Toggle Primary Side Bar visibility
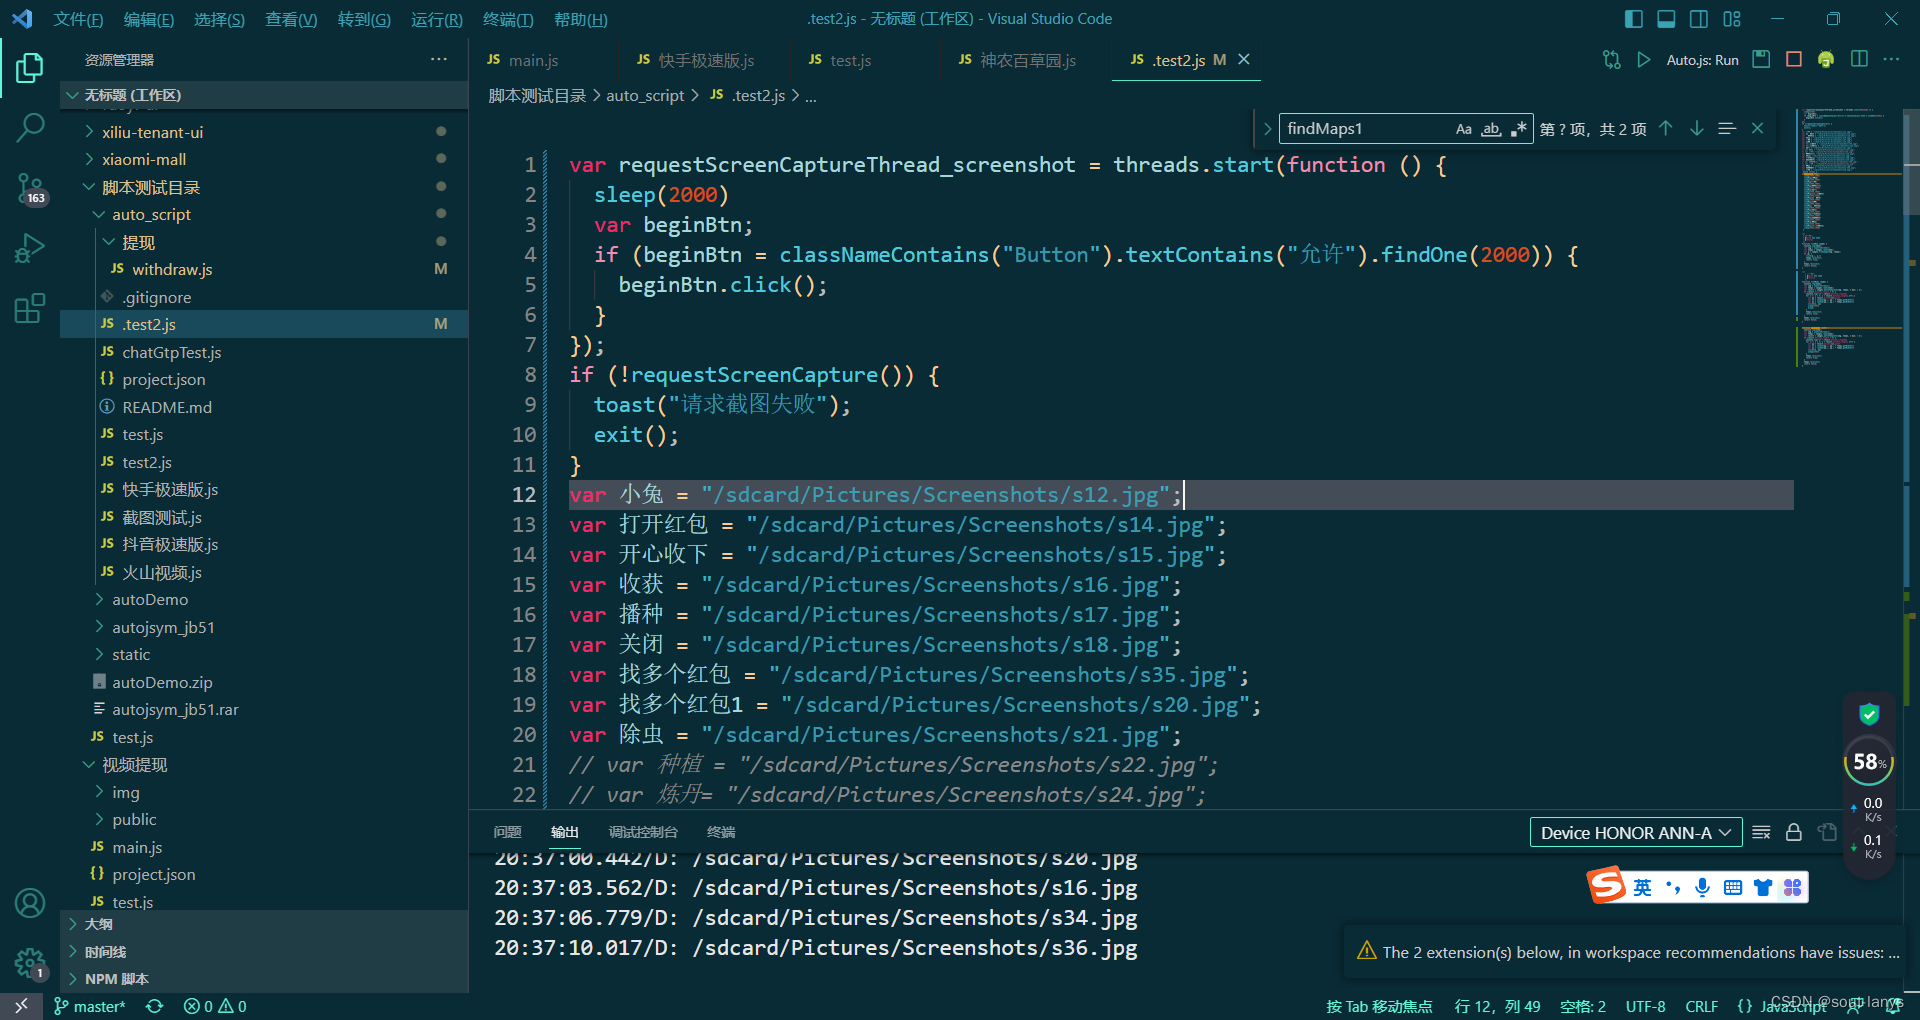The image size is (1920, 1020). (x=1634, y=19)
